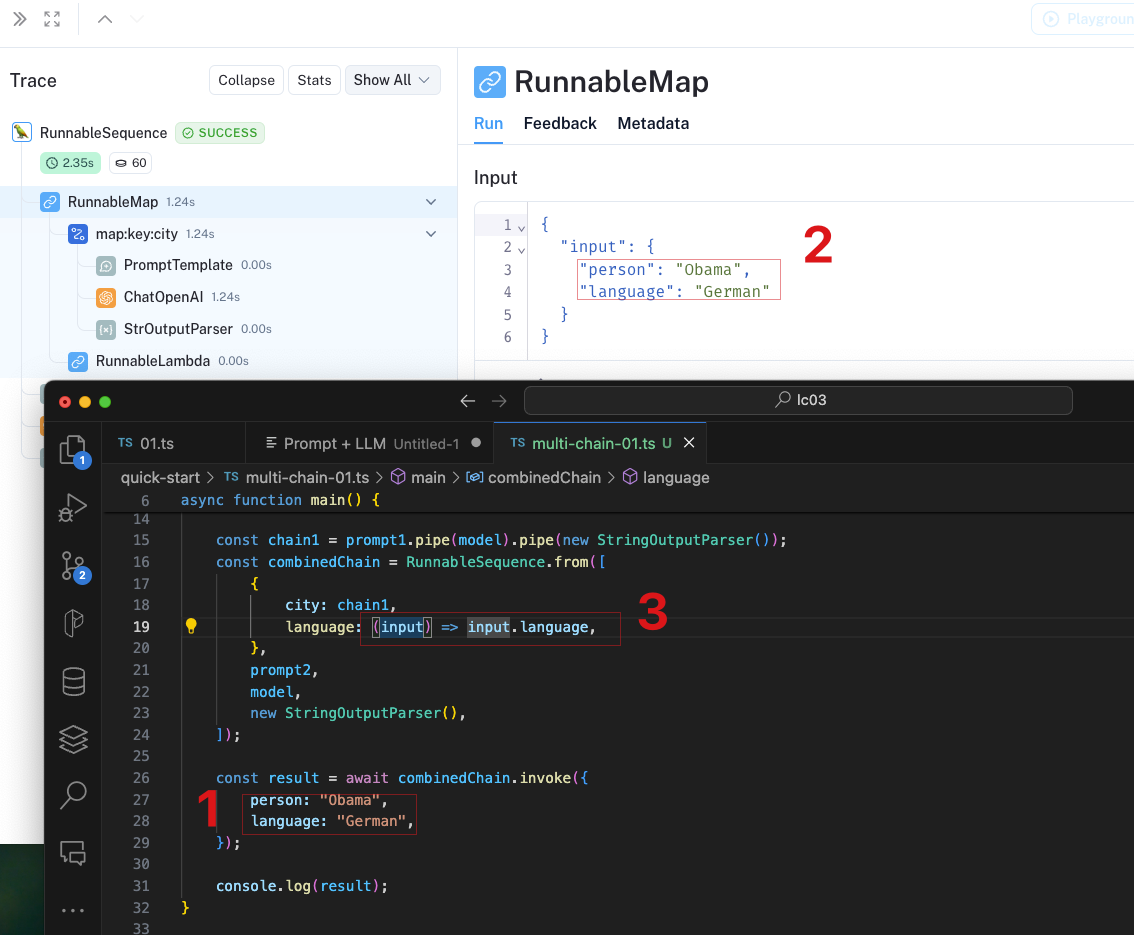Close the multi-chain-01.ts tab
This screenshot has width=1134, height=935.
(x=689, y=443)
